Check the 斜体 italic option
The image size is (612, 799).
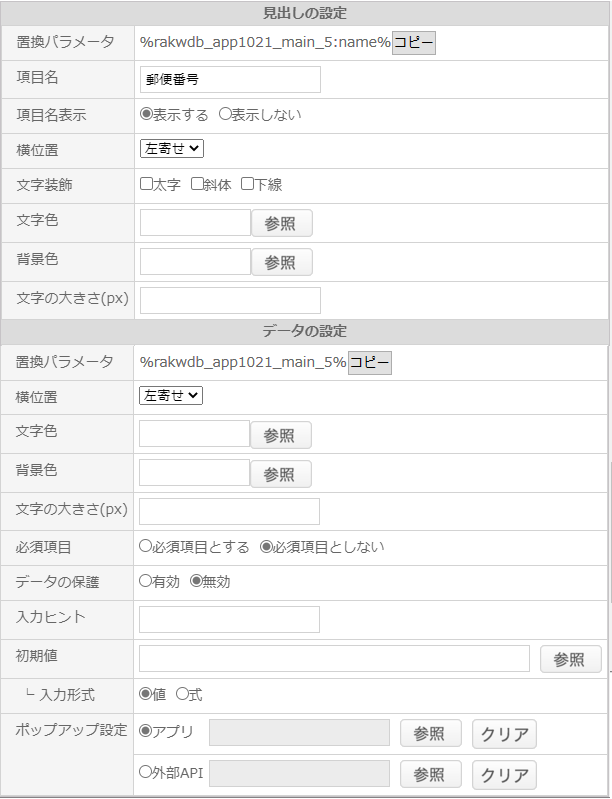point(197,183)
